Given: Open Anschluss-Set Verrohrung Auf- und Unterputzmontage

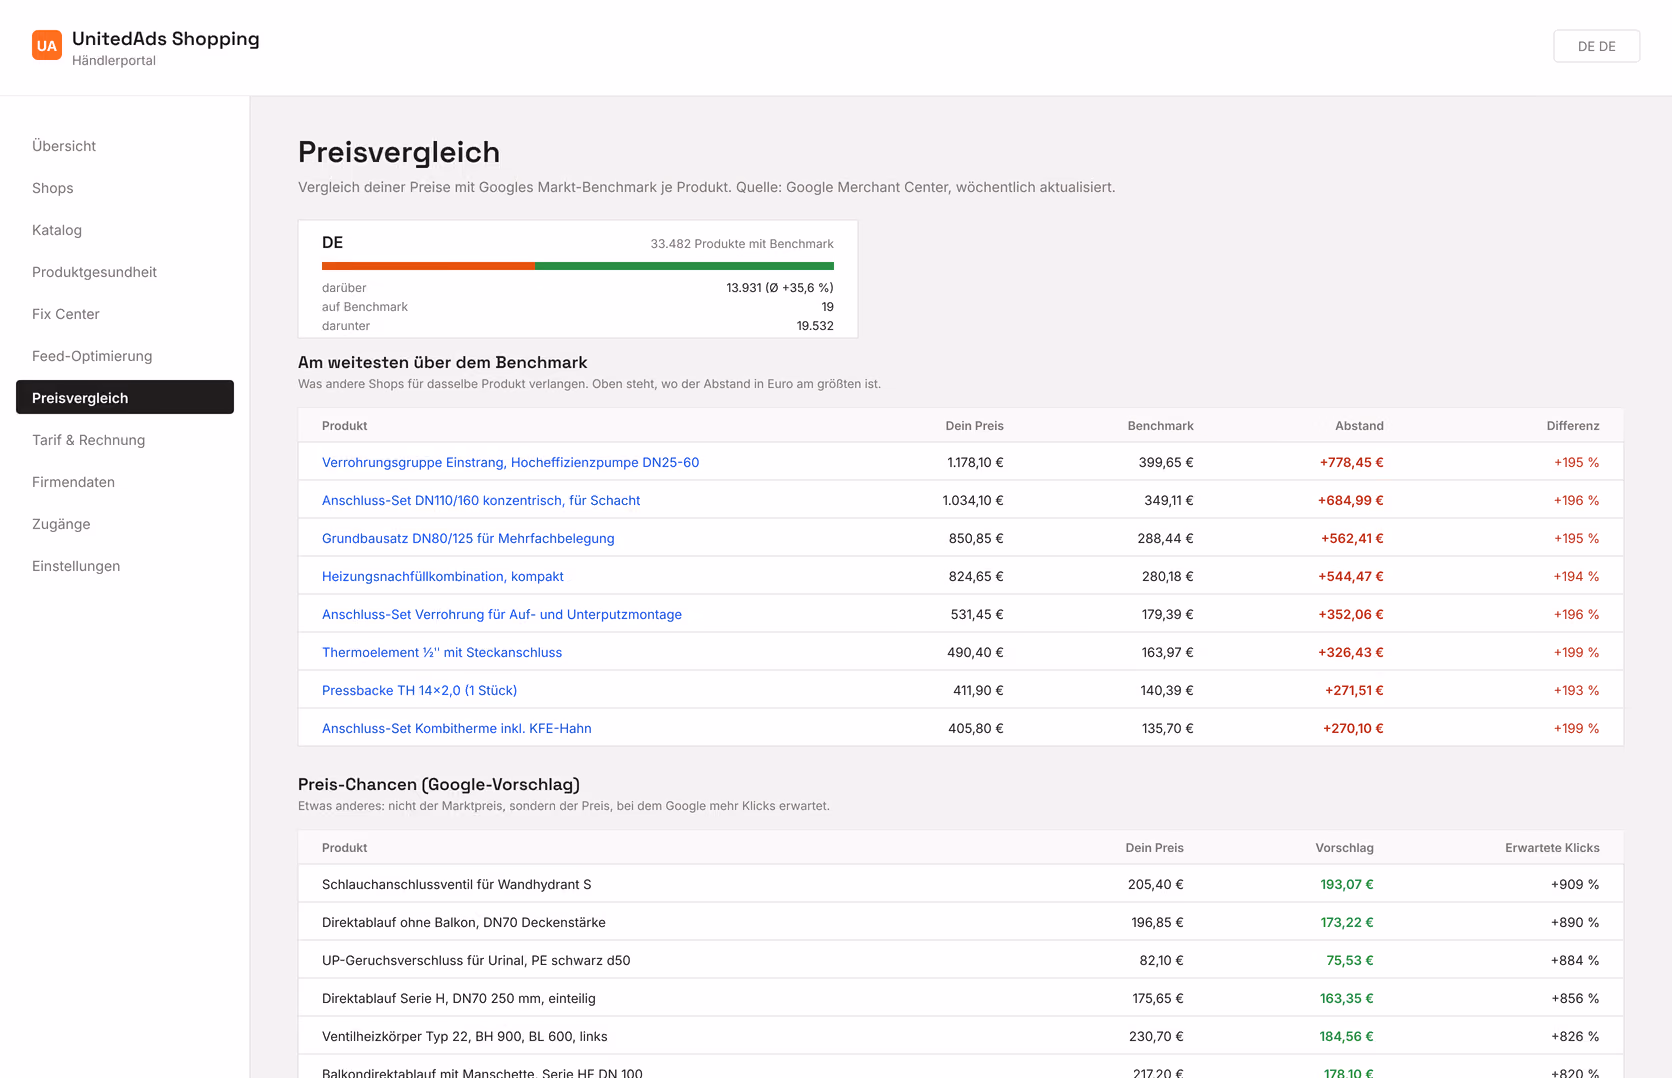Looking at the screenshot, I should click(x=502, y=614).
